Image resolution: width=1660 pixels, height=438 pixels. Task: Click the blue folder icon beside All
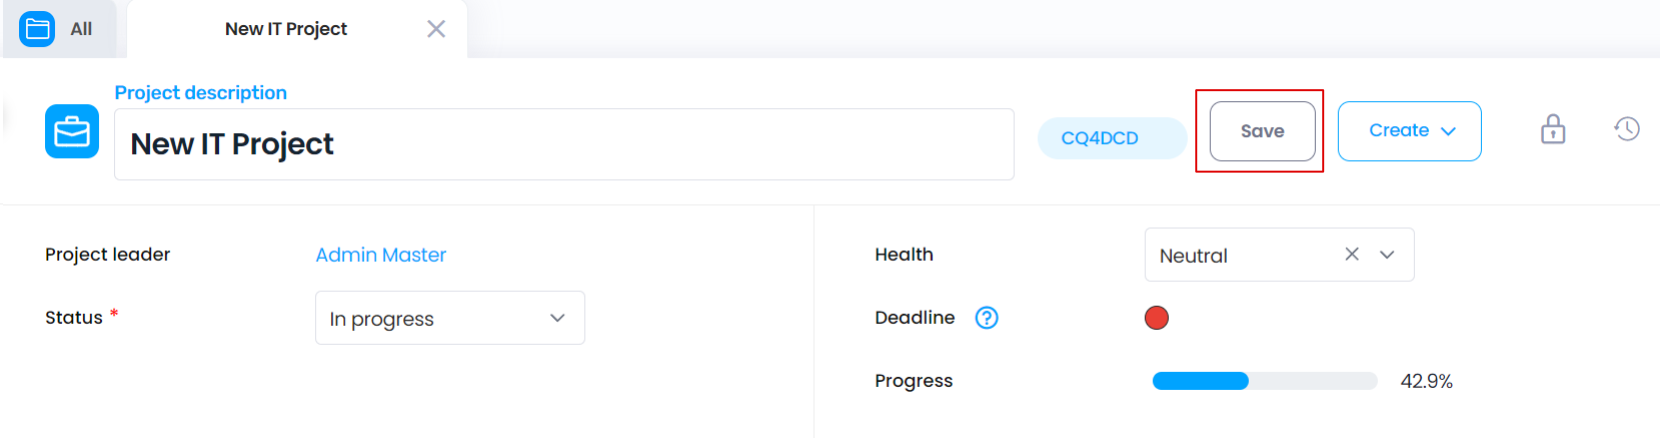pos(37,29)
